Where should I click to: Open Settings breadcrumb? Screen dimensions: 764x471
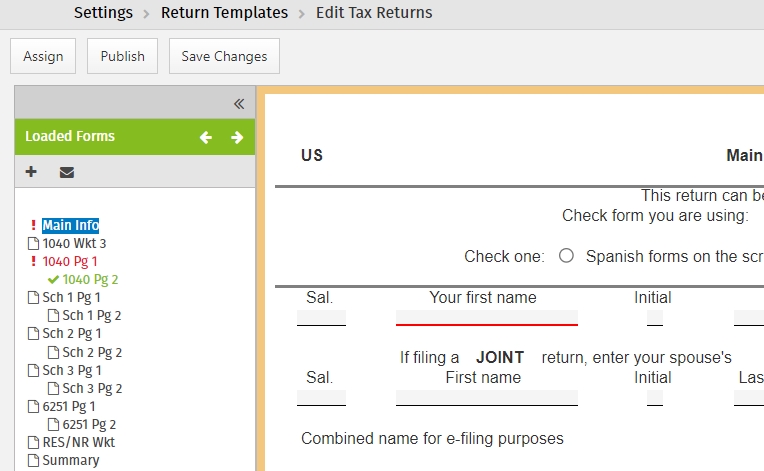103,12
